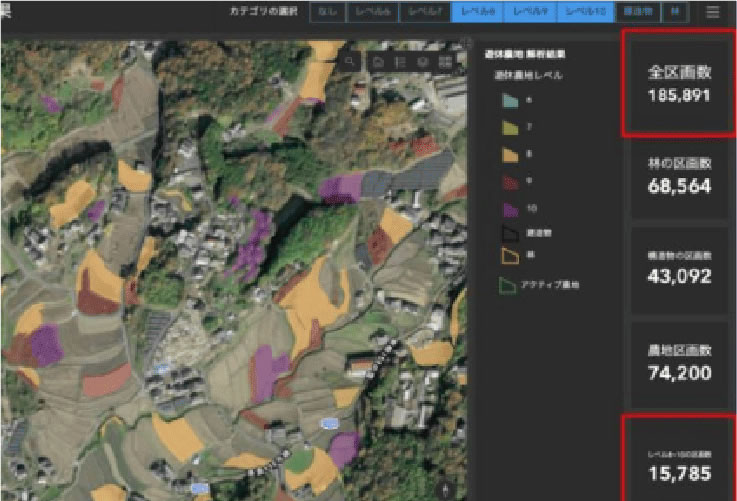The image size is (737, 501).
Task: Click the teal level 6 legend symbol
Action: point(508,100)
